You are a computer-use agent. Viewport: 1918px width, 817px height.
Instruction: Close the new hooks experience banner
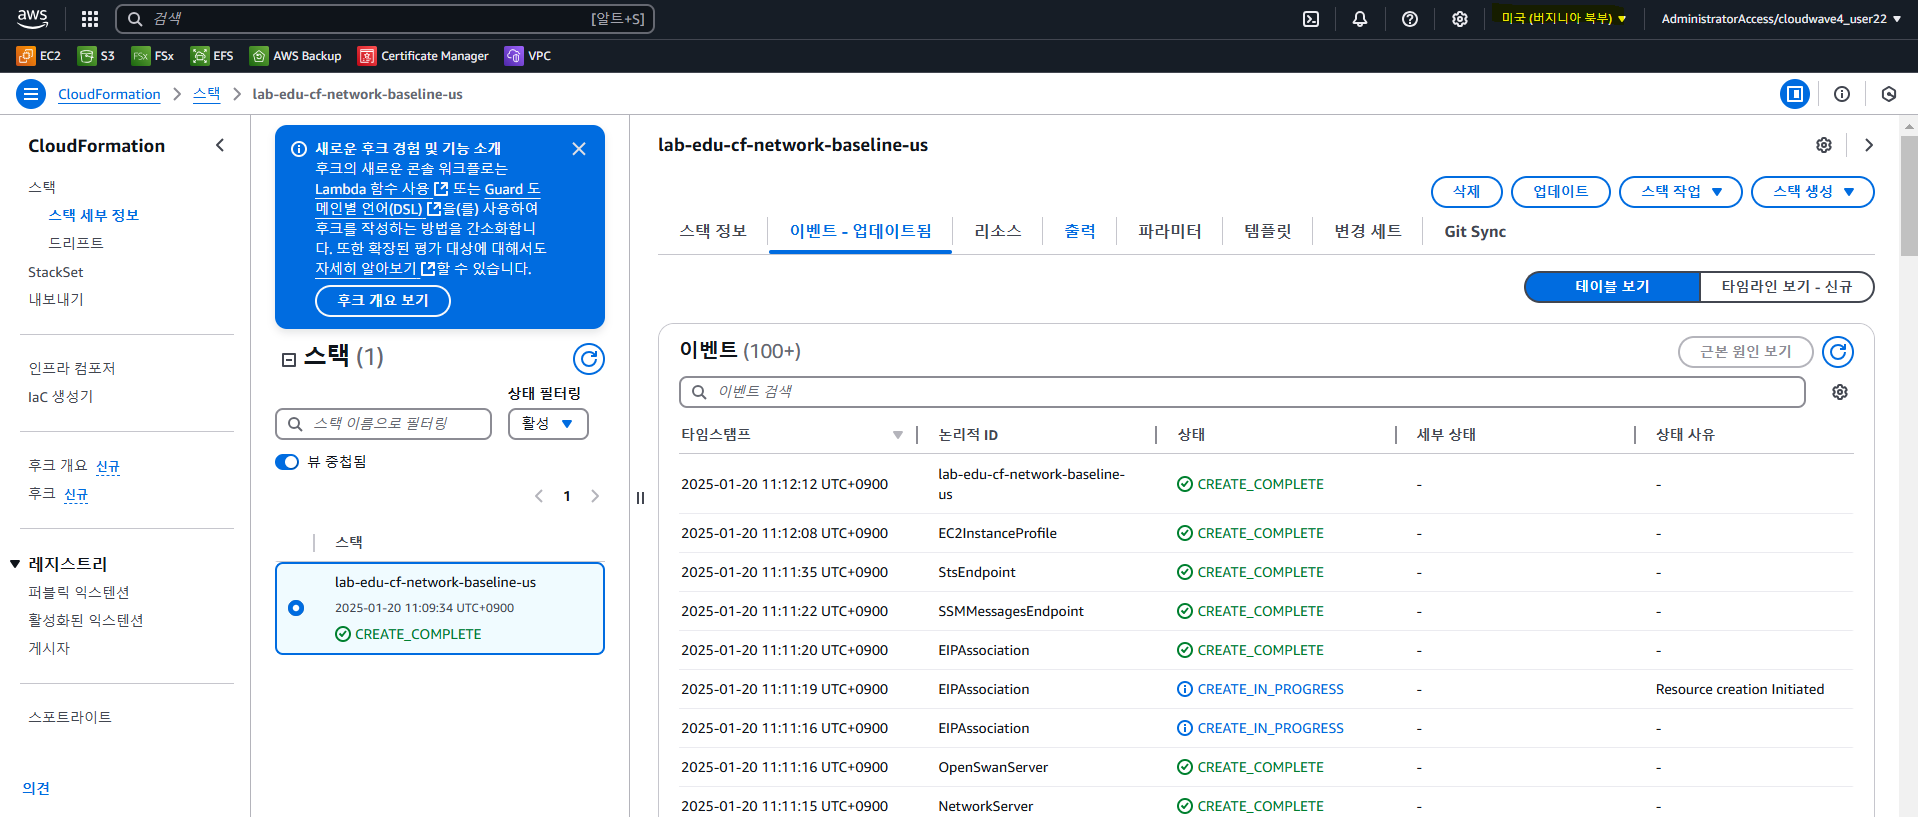[579, 149]
